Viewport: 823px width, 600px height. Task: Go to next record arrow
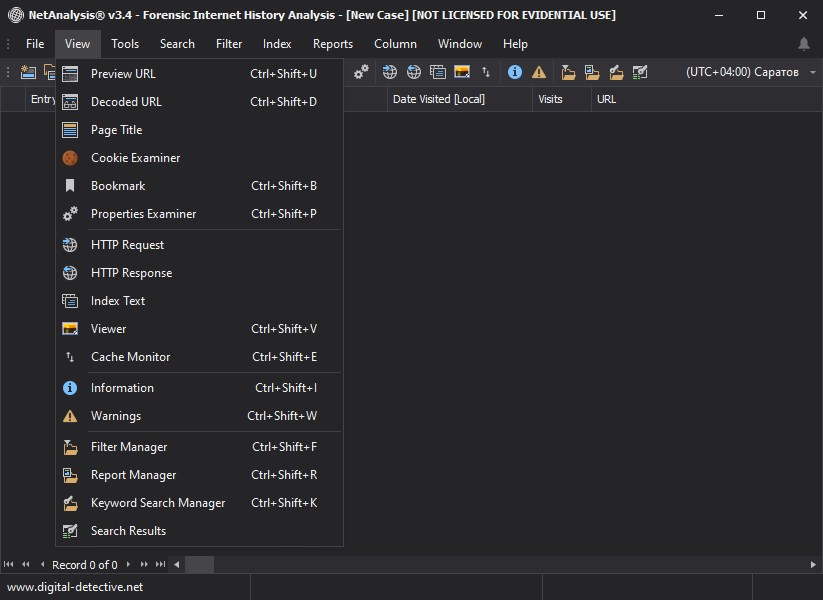pos(128,564)
